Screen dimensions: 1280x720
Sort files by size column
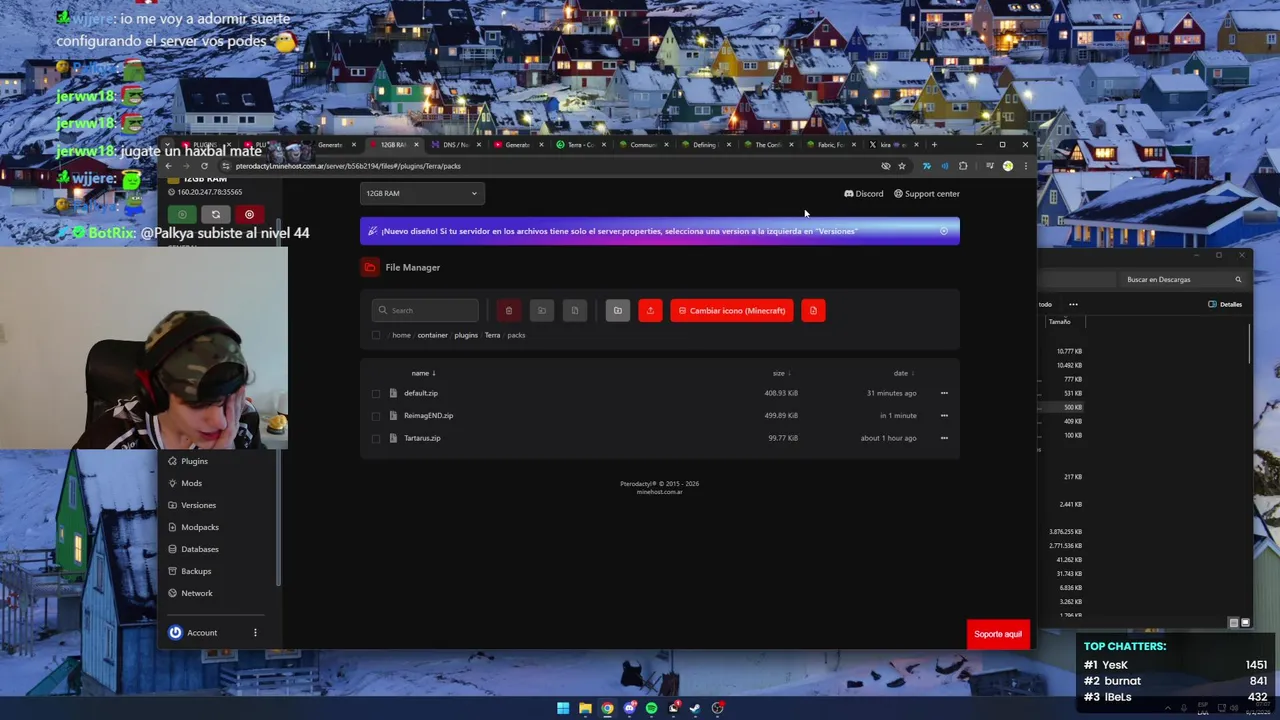point(782,373)
